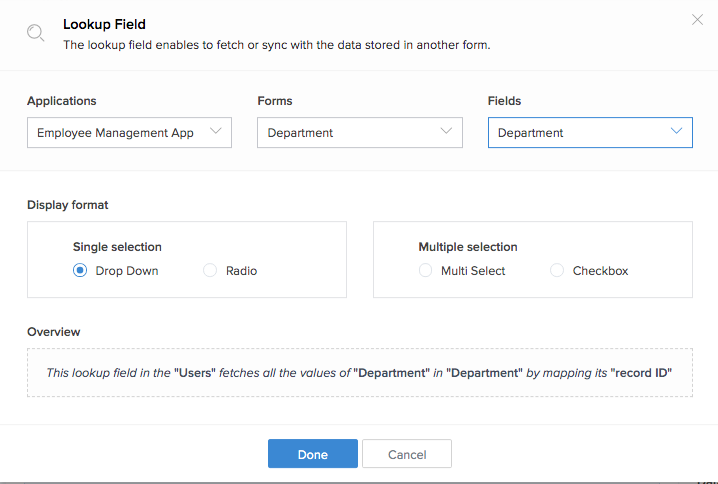Click the Applications dropdown chevron arrow
Screen dimensions: 718x484
coord(216,131)
